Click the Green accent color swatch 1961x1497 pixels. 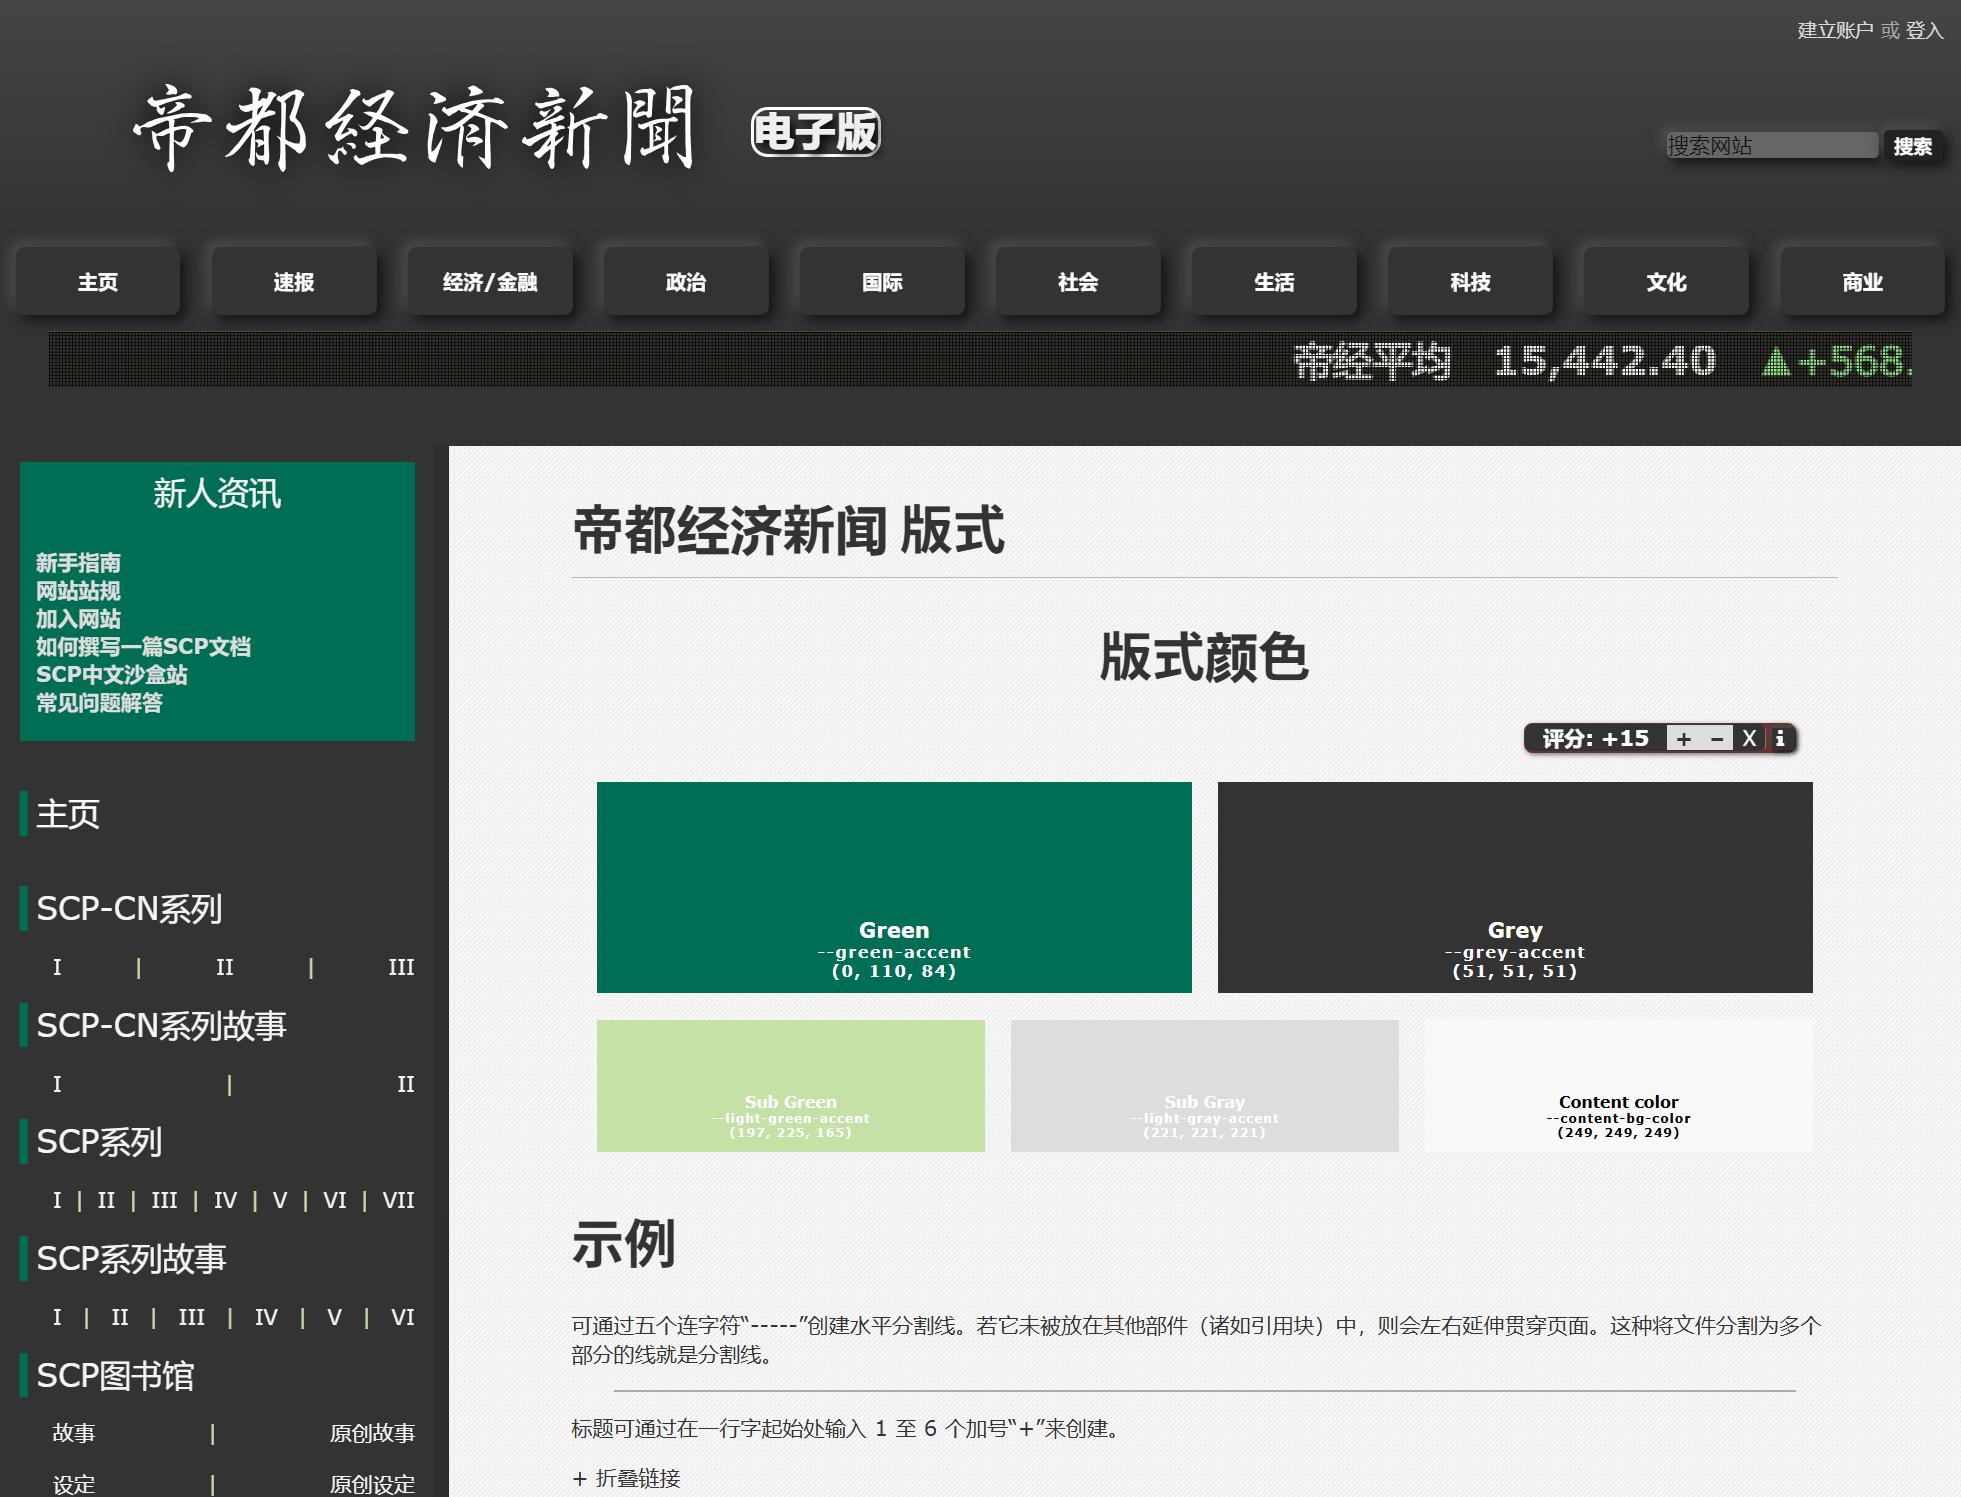pos(894,887)
